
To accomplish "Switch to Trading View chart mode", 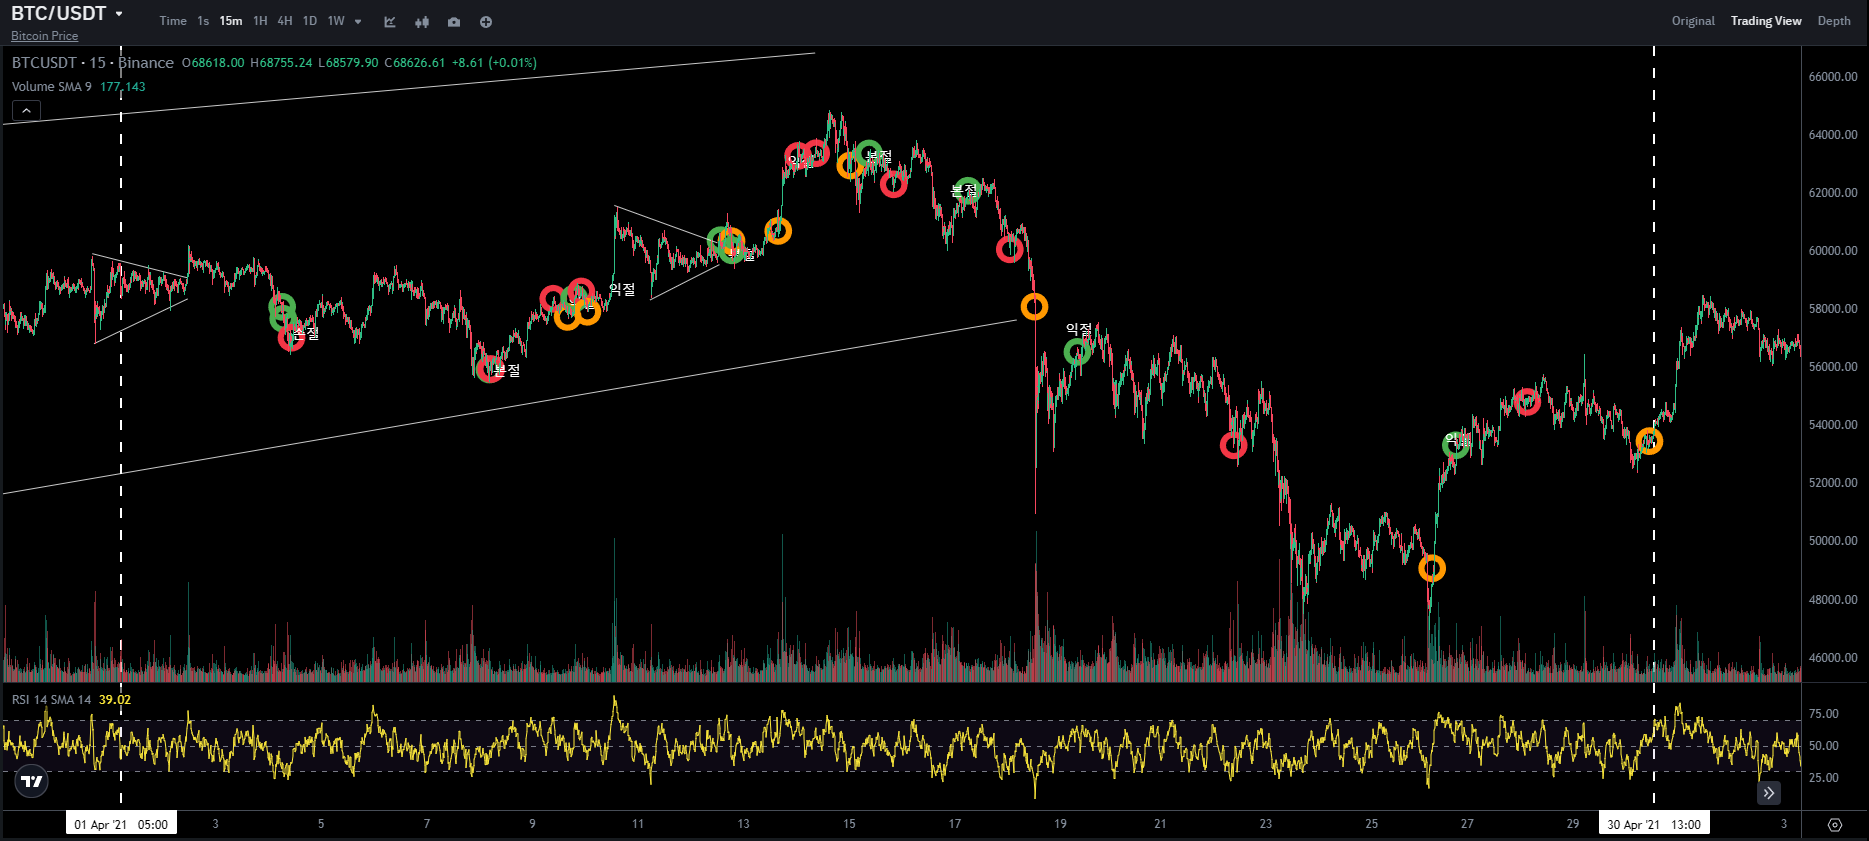I will pyautogui.click(x=1766, y=21).
